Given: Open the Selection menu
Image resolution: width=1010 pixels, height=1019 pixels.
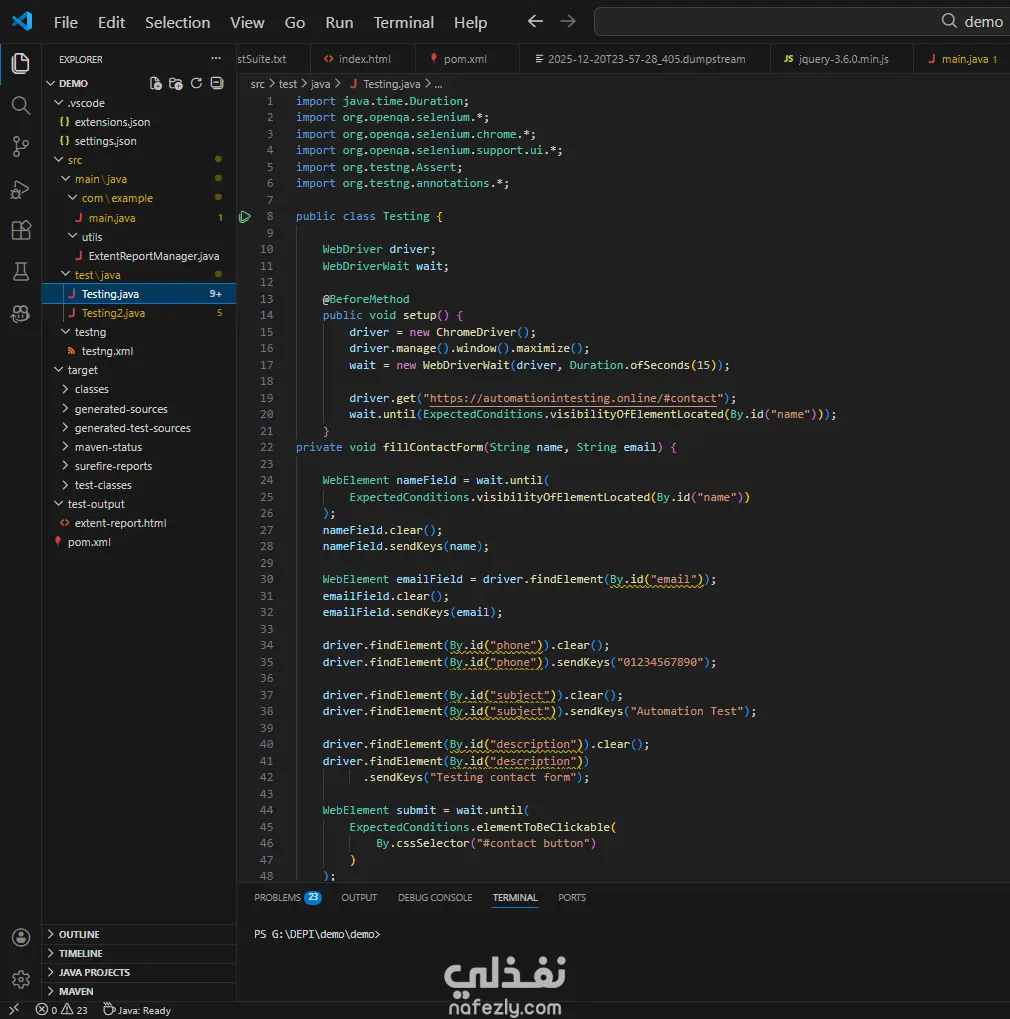Looking at the screenshot, I should pos(177,22).
